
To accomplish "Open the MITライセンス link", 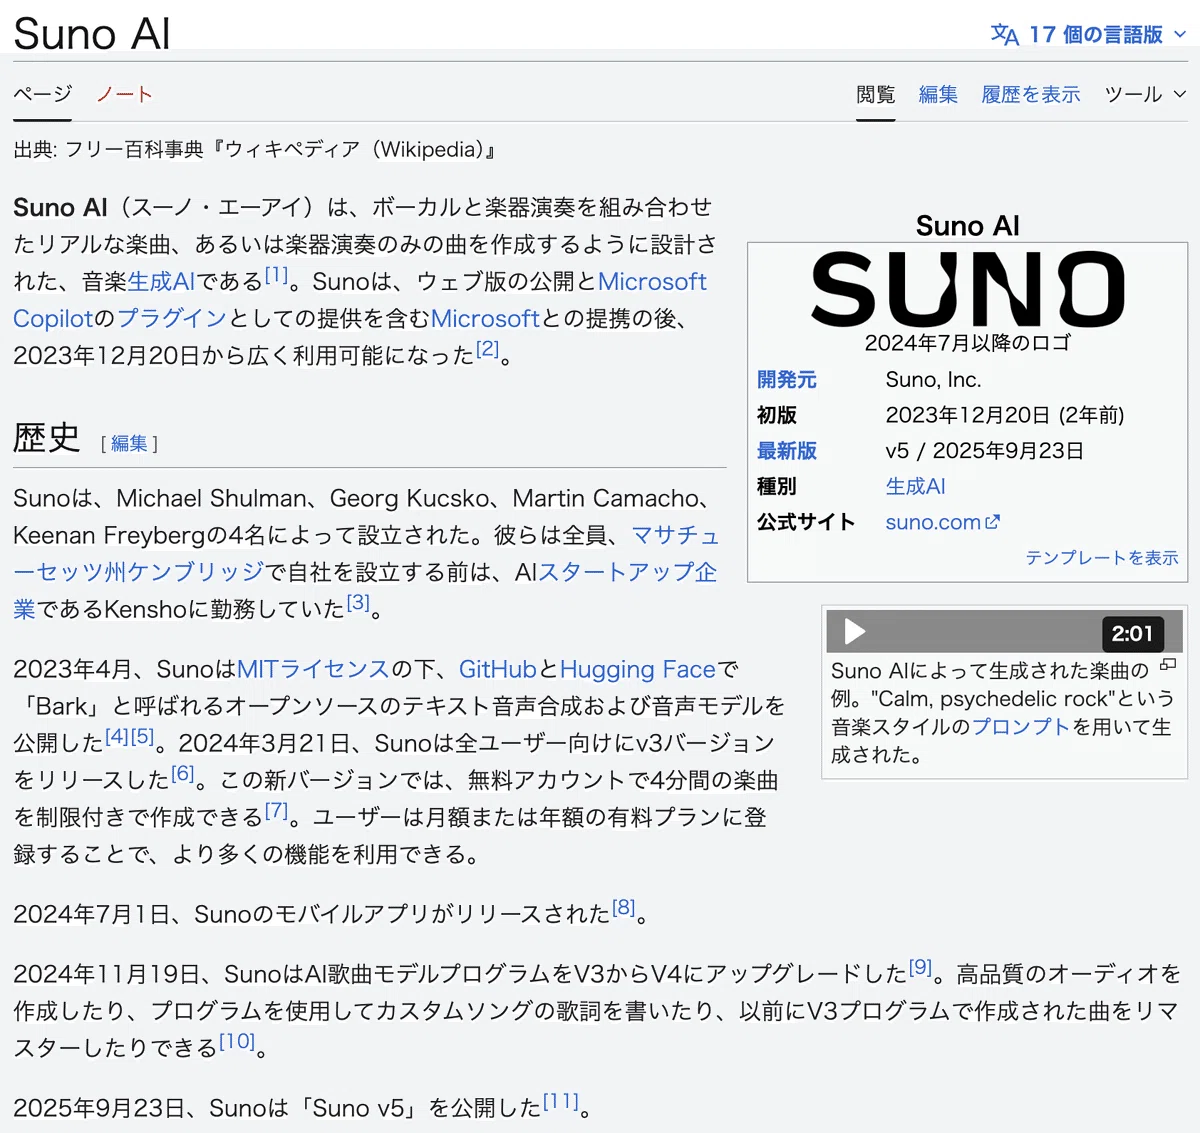I will click(x=313, y=670).
